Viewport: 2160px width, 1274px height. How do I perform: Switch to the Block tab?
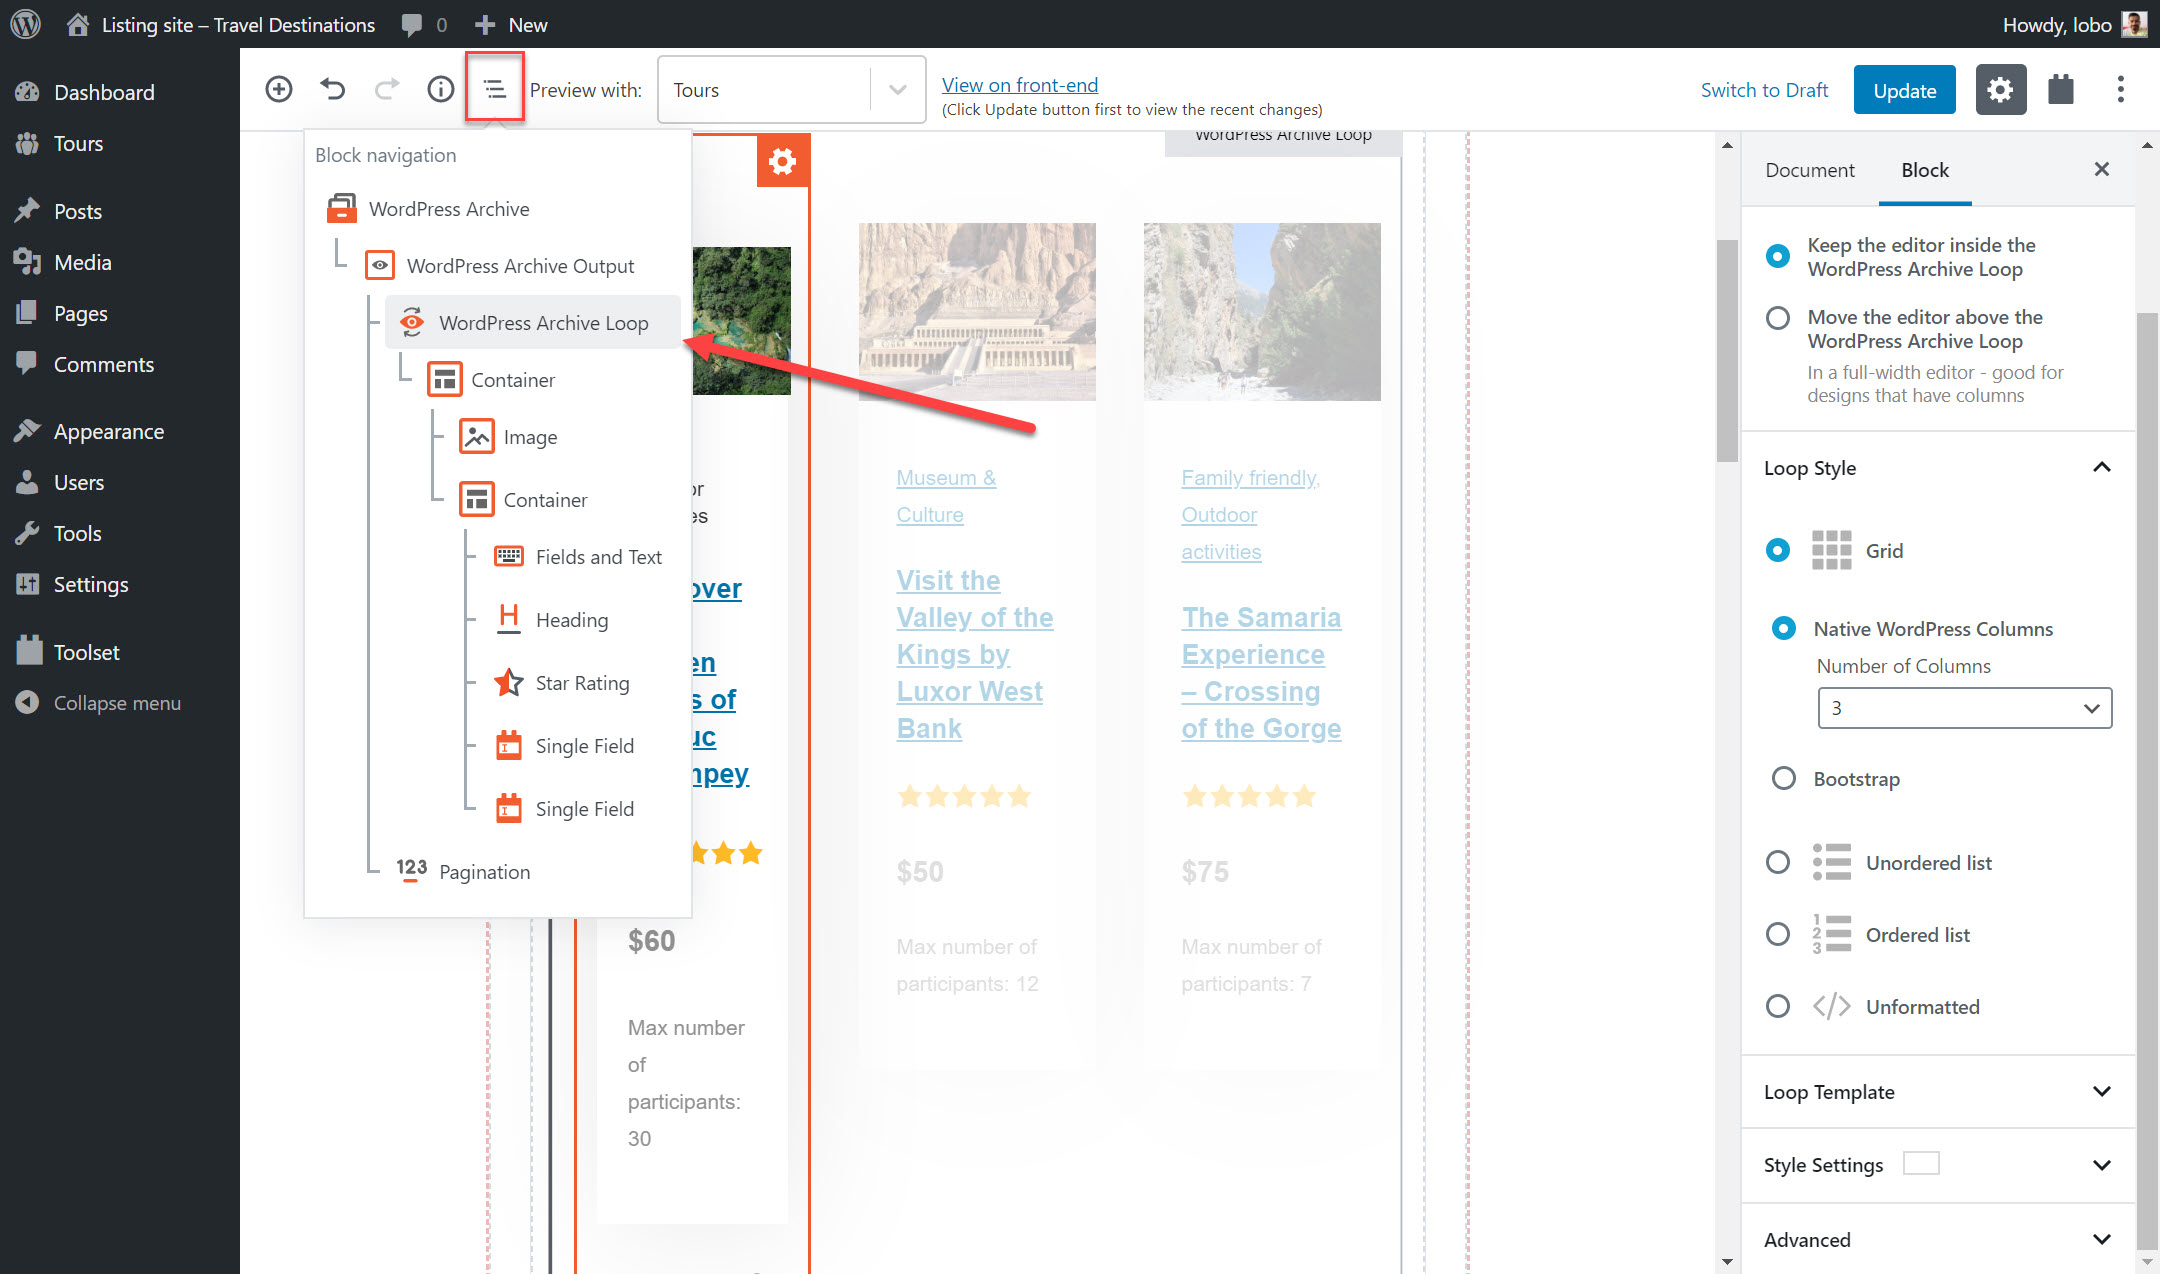(1925, 170)
